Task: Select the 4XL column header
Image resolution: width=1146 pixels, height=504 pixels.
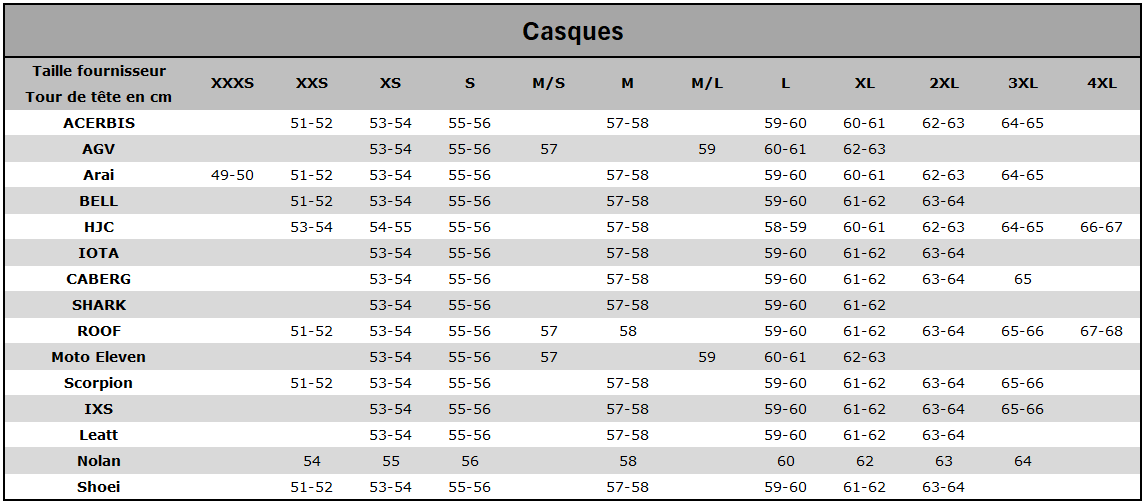Action: point(1101,83)
